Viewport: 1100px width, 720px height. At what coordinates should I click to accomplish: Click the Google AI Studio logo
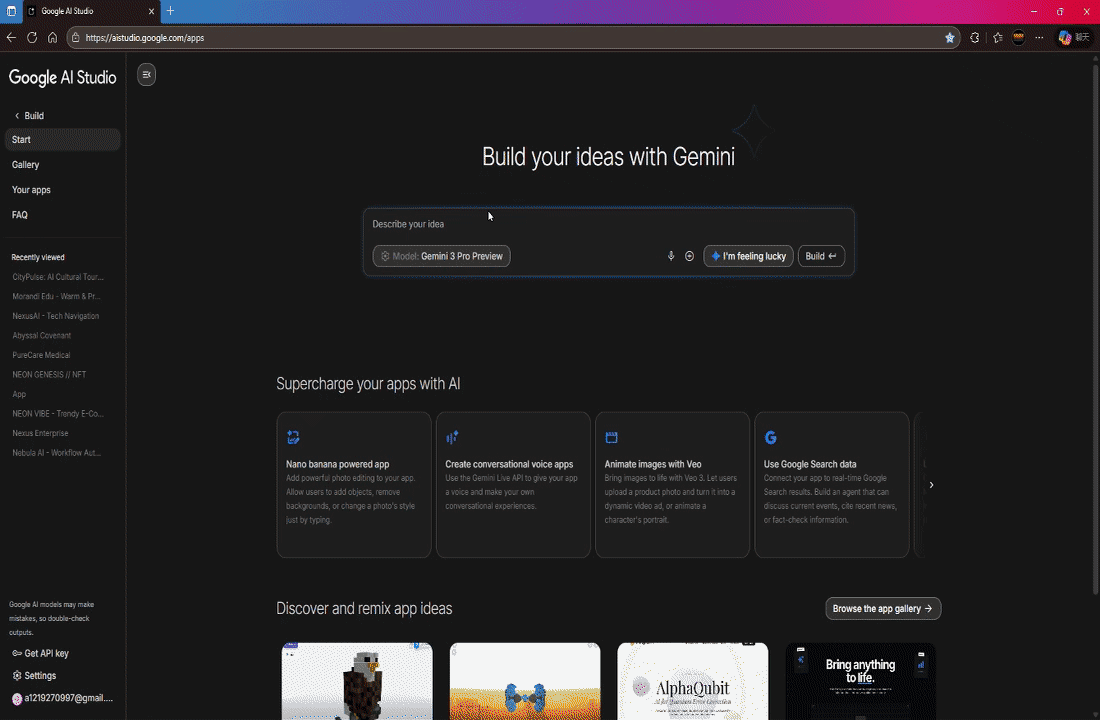(62, 77)
